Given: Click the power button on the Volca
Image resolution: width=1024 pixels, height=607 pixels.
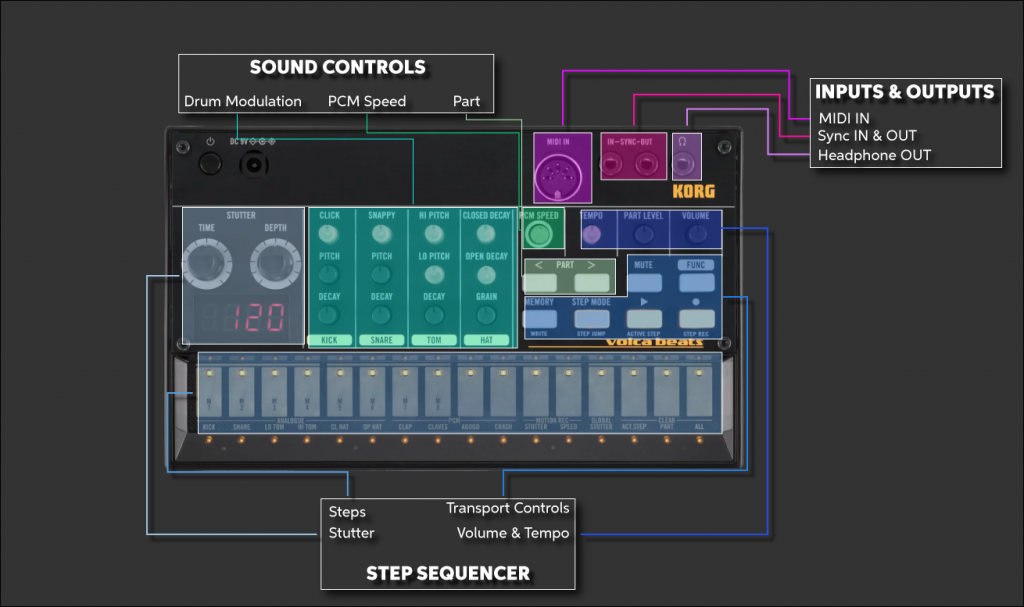Looking at the screenshot, I should [210, 164].
